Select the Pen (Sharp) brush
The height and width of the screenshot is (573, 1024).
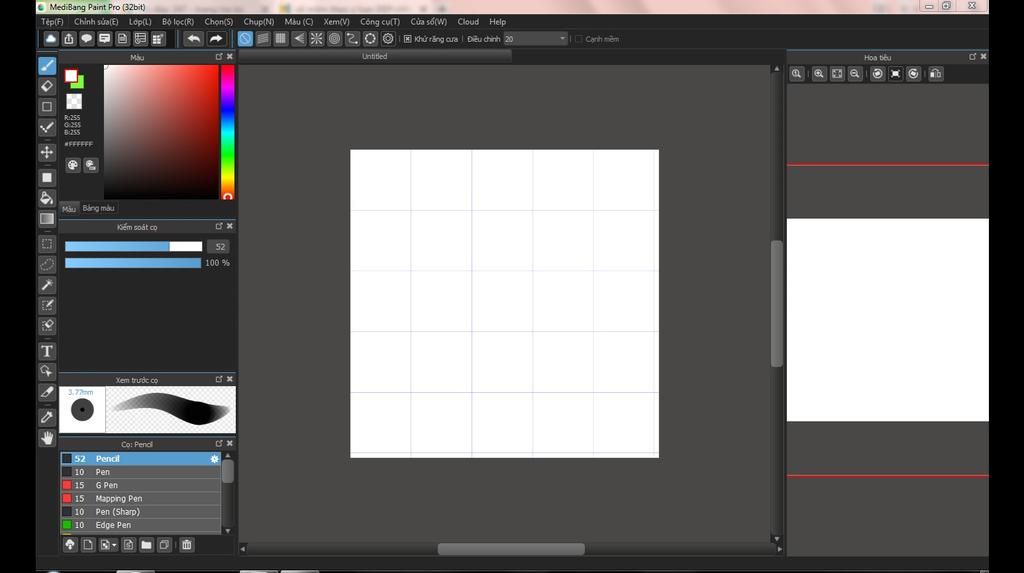tap(141, 512)
